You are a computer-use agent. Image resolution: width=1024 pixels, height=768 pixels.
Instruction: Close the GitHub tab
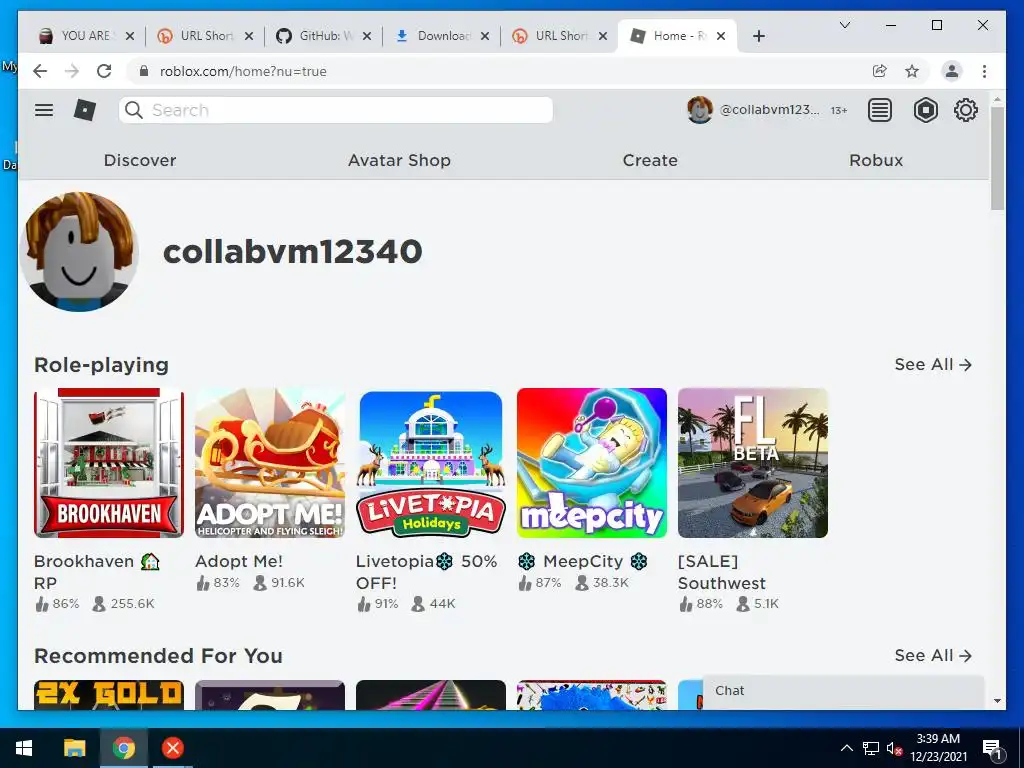coord(367,36)
